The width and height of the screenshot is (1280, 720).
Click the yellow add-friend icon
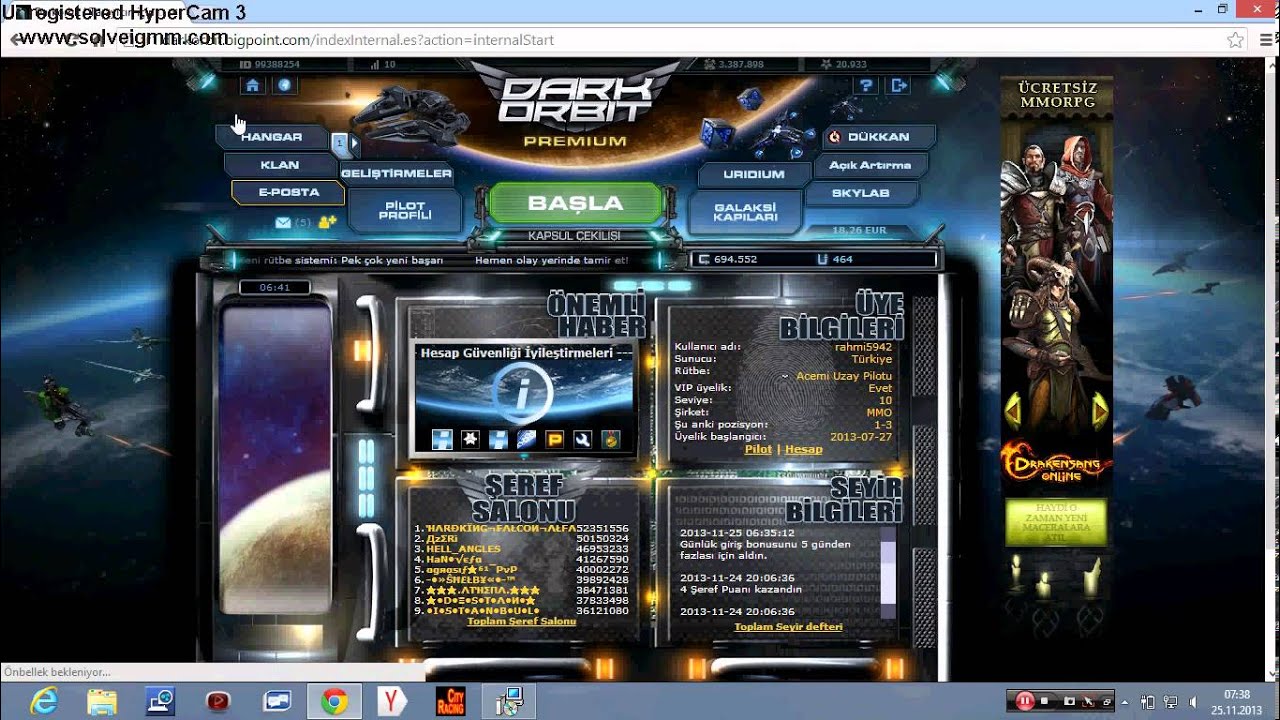point(327,222)
